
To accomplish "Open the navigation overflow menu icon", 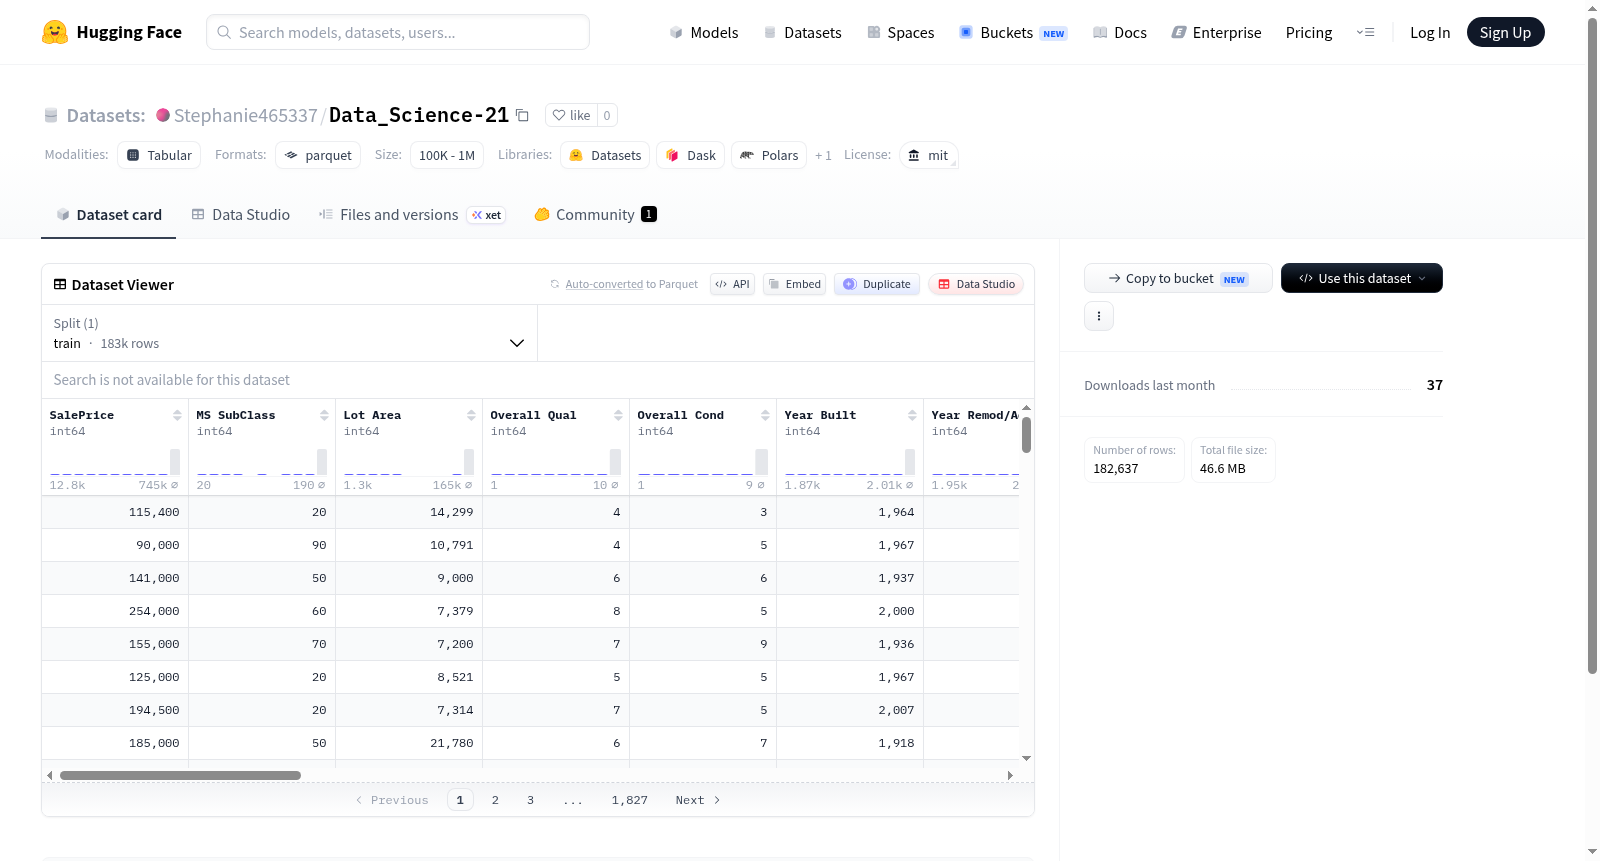I will [x=1365, y=32].
